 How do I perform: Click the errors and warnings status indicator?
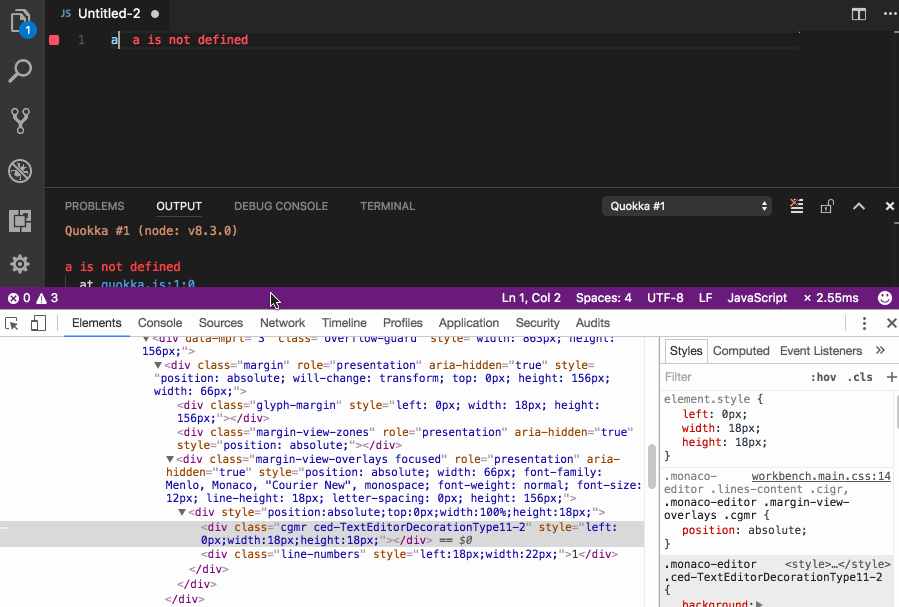26,297
